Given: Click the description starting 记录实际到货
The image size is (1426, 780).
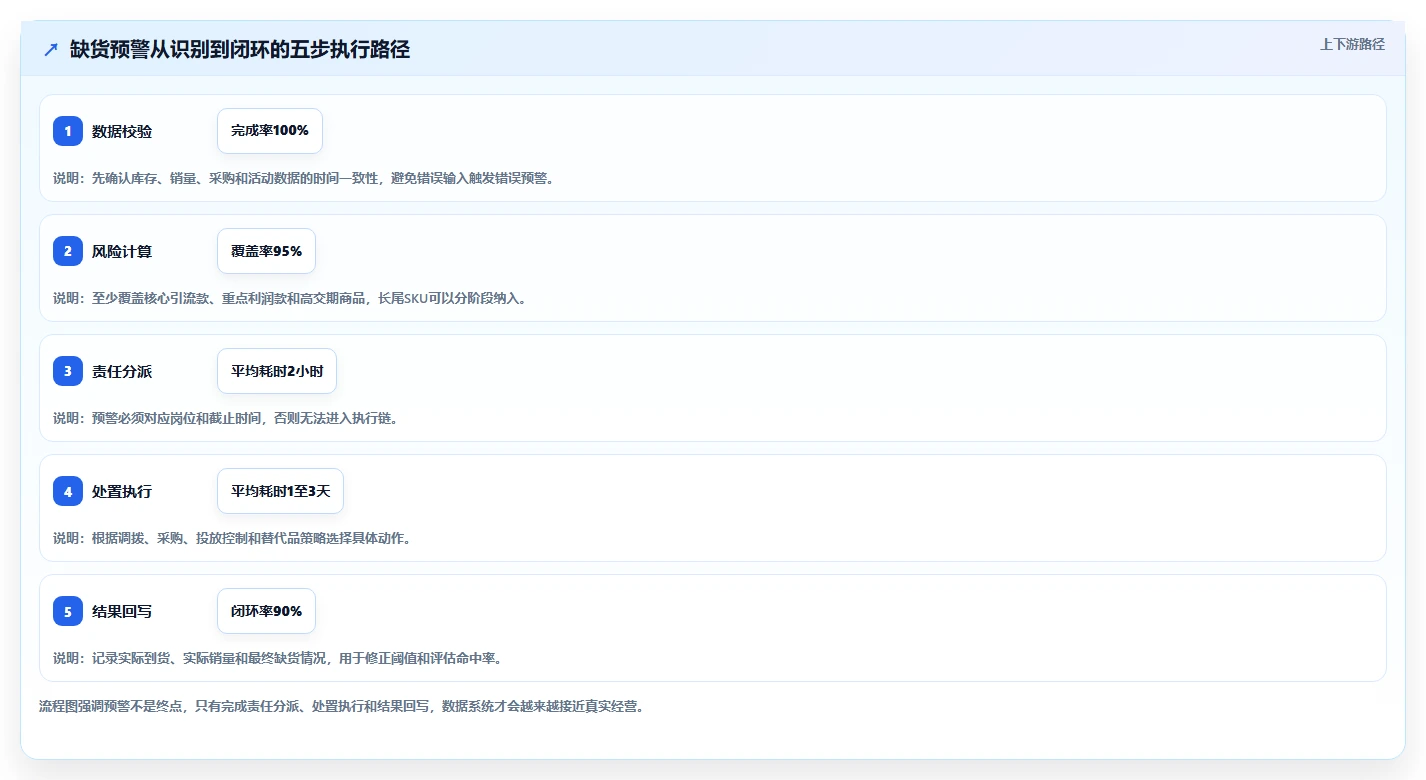Looking at the screenshot, I should click(x=278, y=658).
